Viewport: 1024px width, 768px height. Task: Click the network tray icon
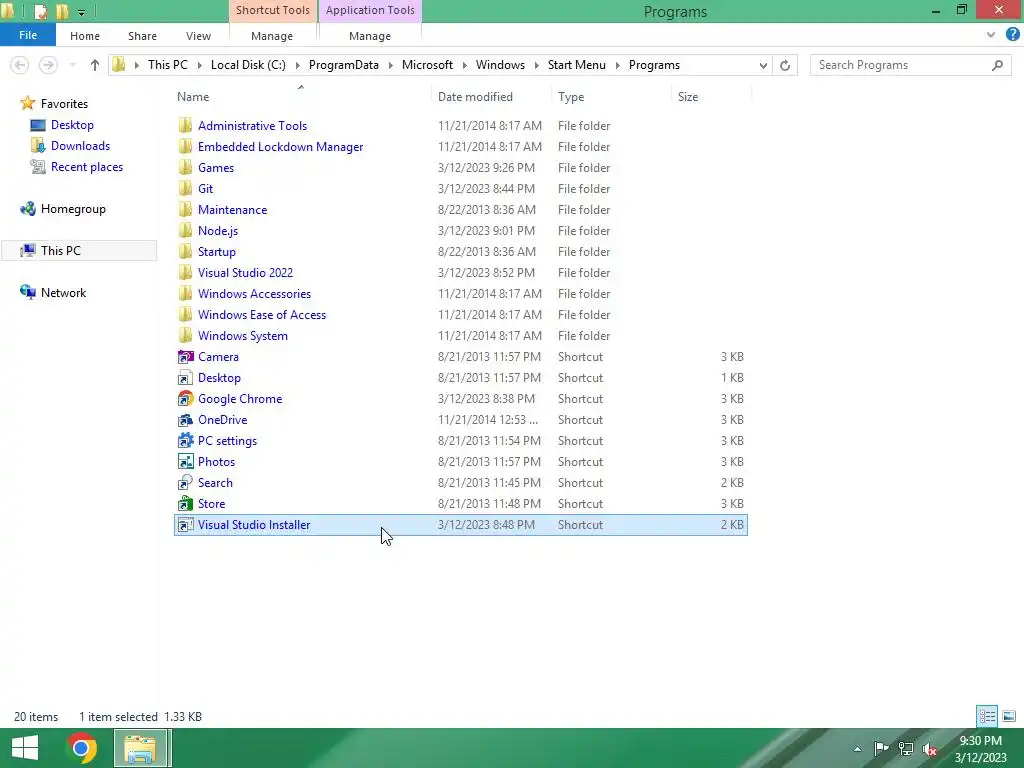905,748
